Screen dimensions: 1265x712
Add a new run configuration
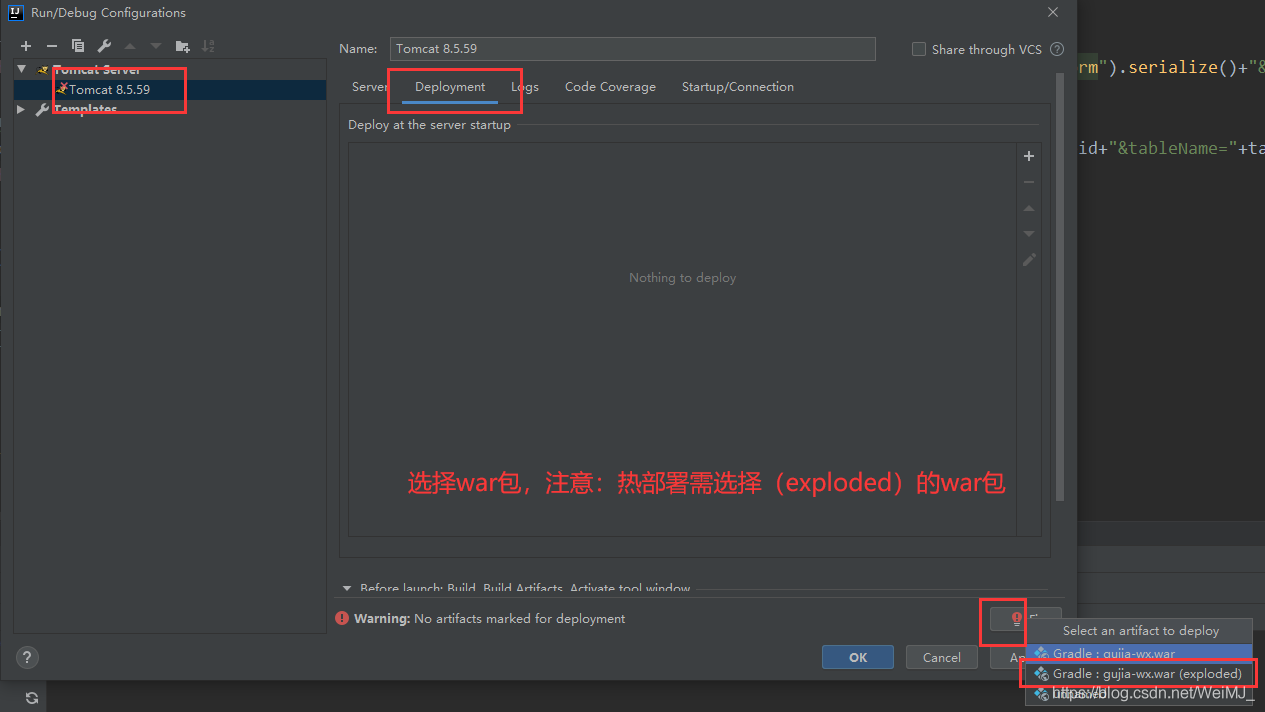click(25, 45)
